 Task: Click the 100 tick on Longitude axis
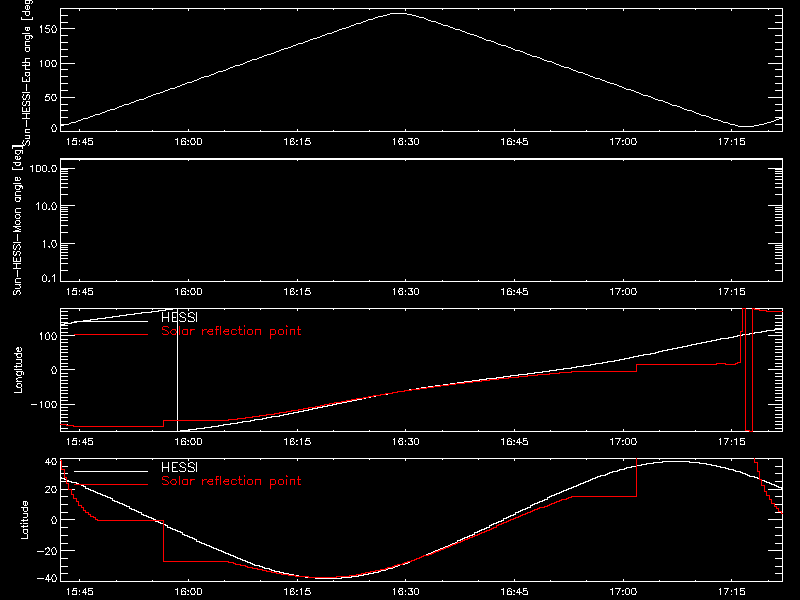point(48,336)
